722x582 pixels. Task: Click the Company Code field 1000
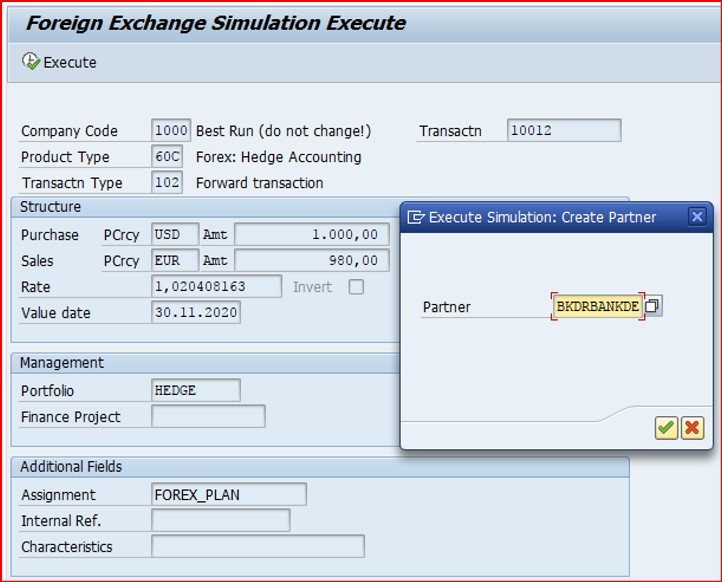(x=171, y=130)
